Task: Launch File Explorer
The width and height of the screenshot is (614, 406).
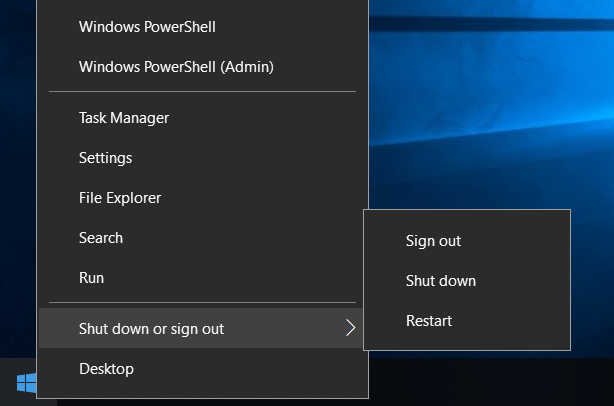Action: (x=120, y=198)
